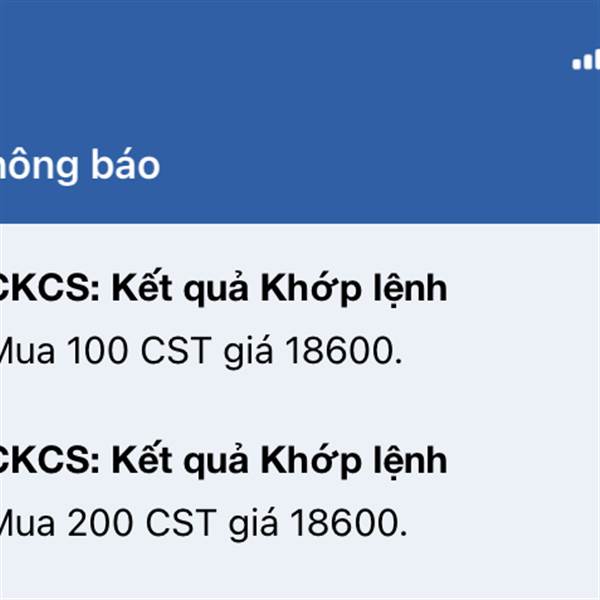Click the word Khớp lệnh in second title
The height and width of the screenshot is (600, 600).
(354, 461)
